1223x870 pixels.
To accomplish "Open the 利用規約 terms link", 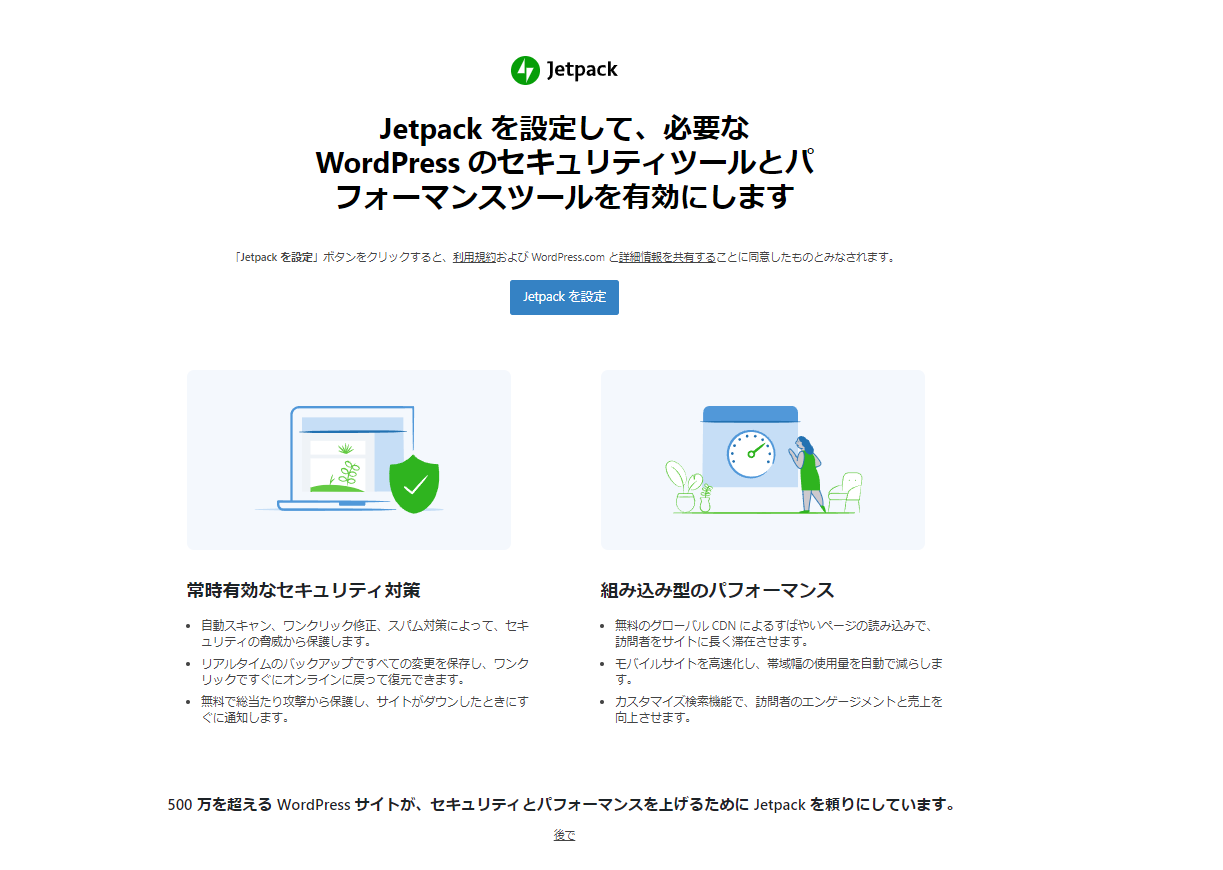I will coord(474,257).
